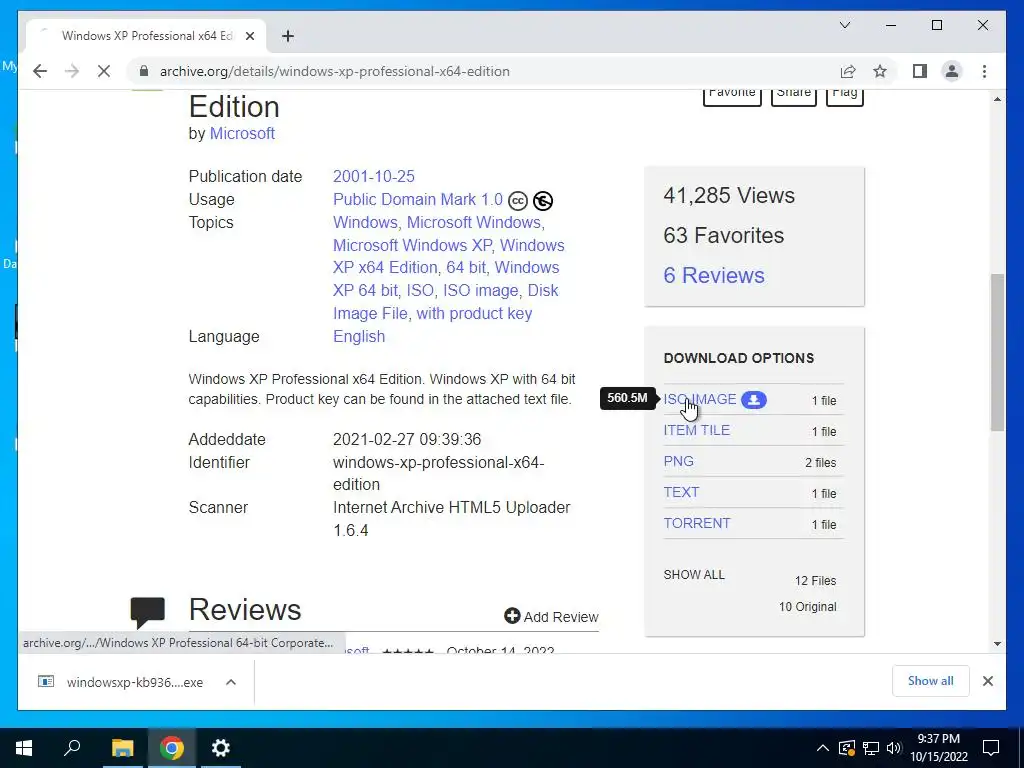The height and width of the screenshot is (768, 1024).
Task: Open the Microsoft author link
Action: 242,133
